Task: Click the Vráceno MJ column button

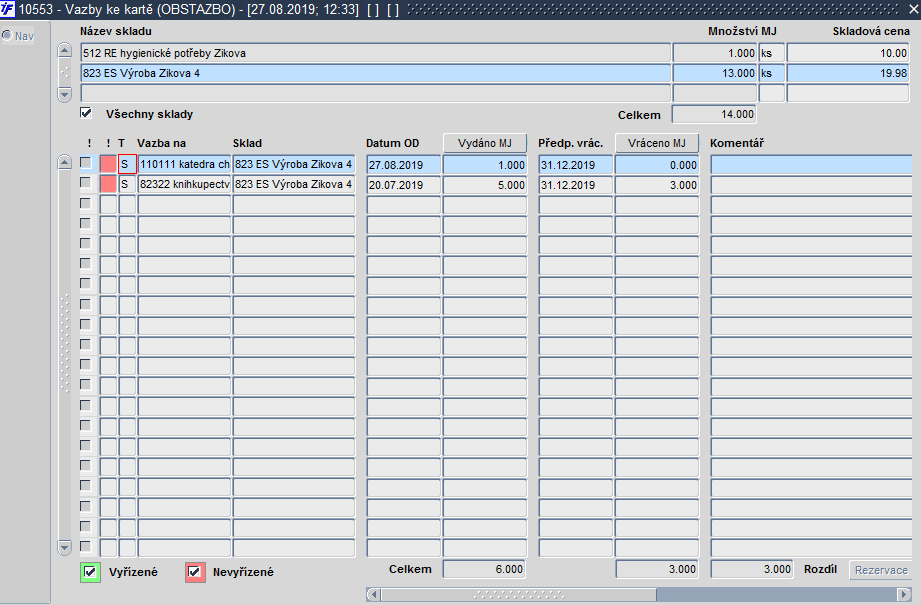Action: click(657, 143)
